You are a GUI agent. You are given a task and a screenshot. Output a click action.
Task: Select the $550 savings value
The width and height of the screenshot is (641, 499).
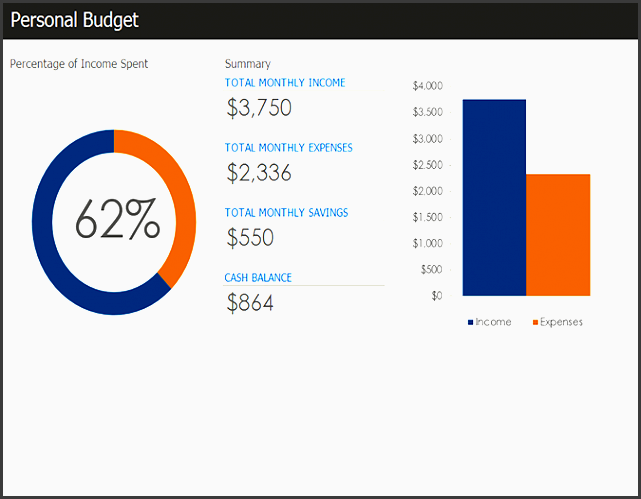coord(250,238)
